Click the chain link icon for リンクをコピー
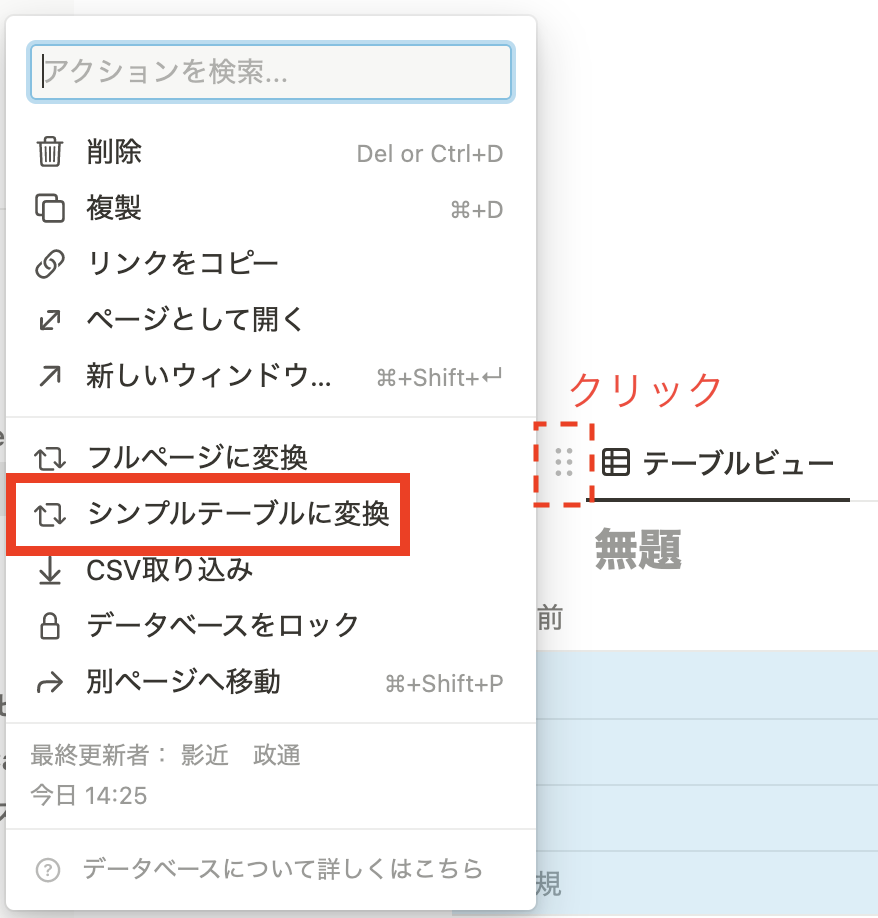Image resolution: width=878 pixels, height=918 pixels. [50, 264]
